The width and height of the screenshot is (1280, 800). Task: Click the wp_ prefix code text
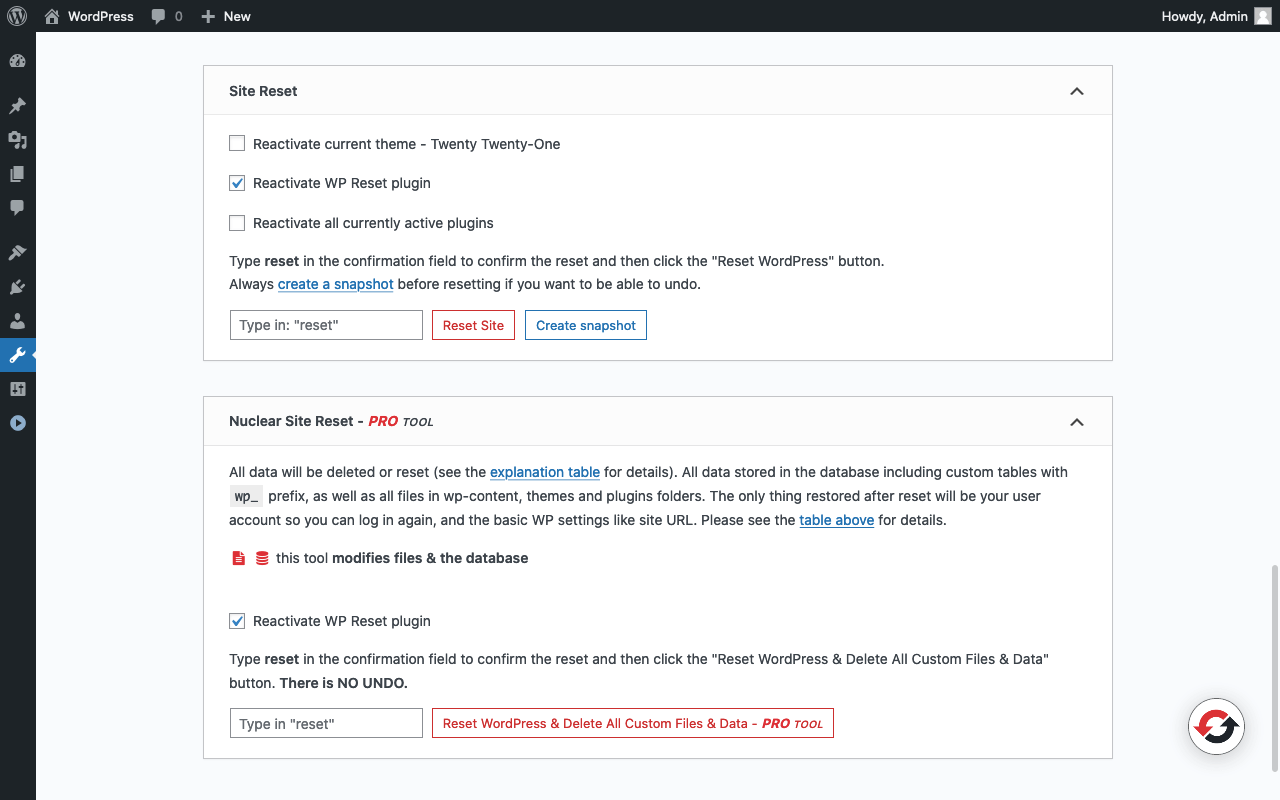coord(246,497)
